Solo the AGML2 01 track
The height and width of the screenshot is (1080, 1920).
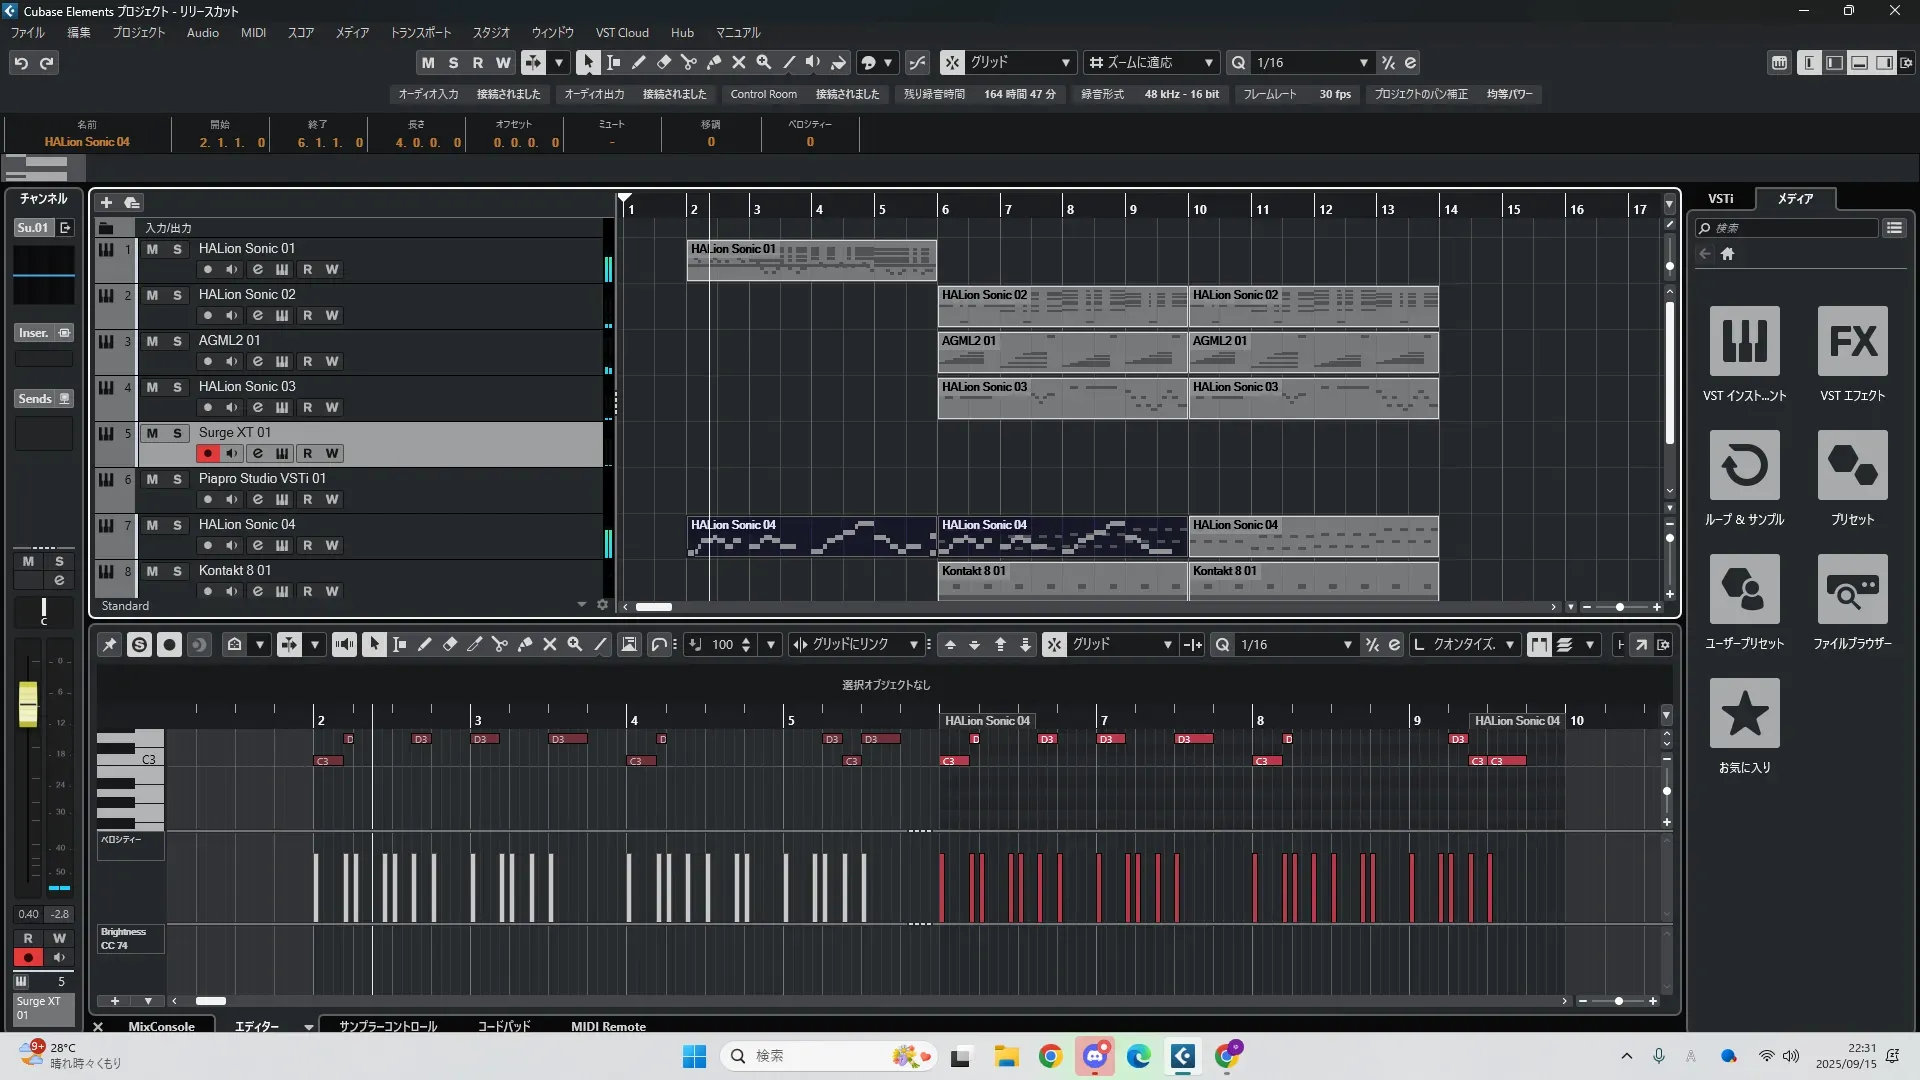coord(177,341)
